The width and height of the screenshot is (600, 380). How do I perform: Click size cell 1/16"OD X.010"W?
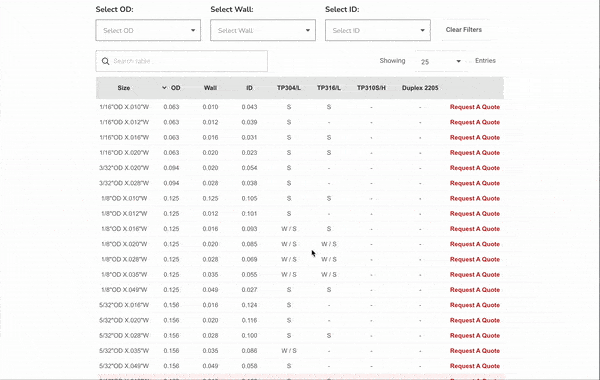124,107
